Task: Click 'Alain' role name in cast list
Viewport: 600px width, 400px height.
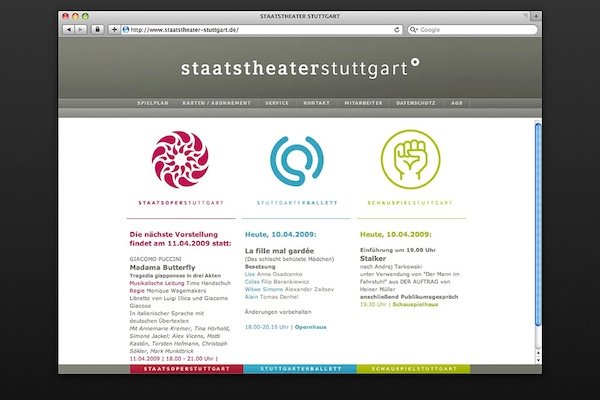Action: pos(251,297)
